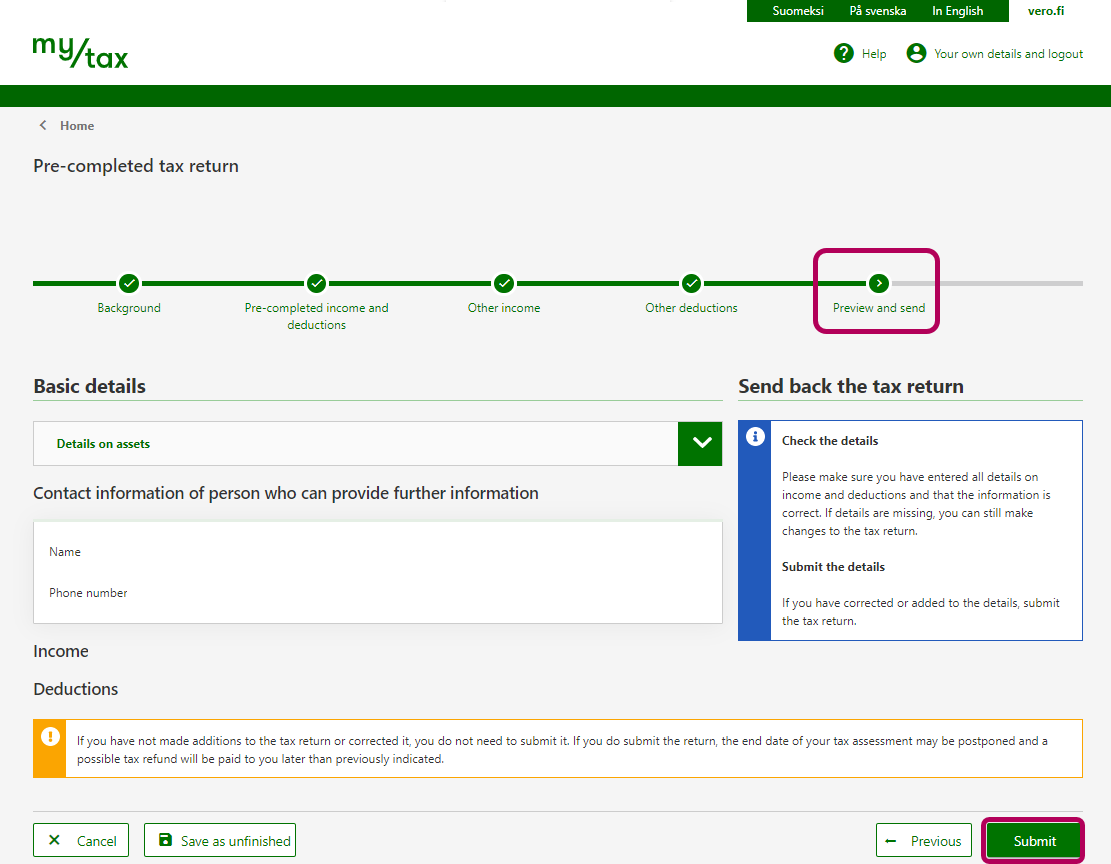Open Help via question mark icon

coord(843,53)
